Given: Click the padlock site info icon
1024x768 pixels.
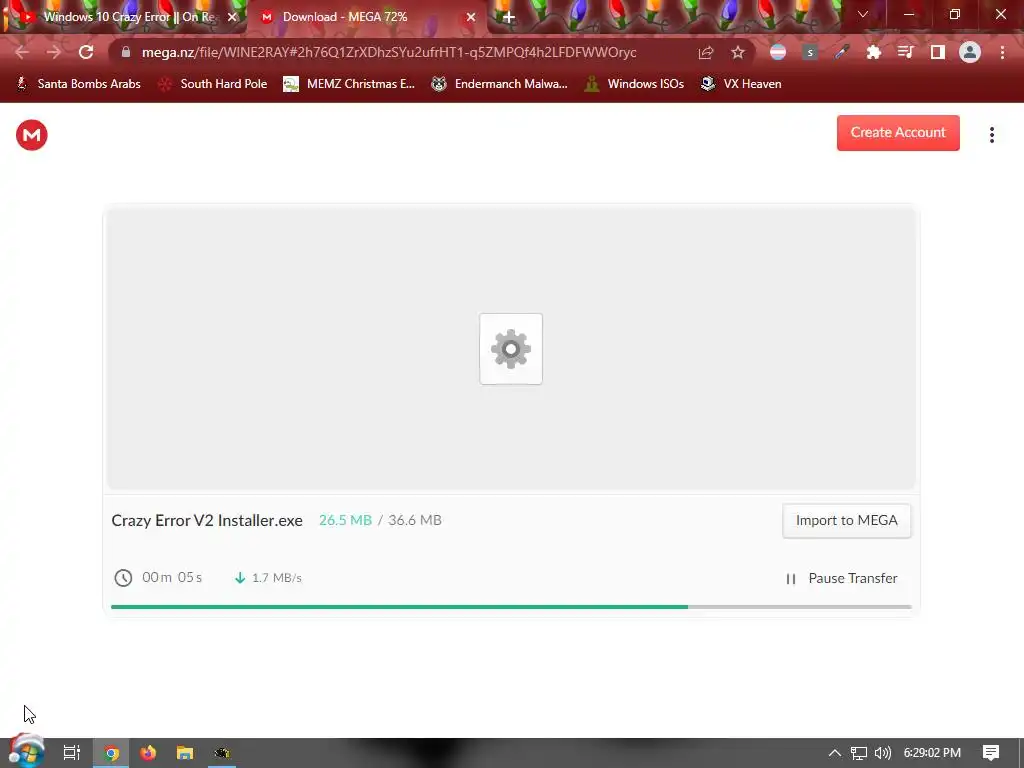Looking at the screenshot, I should (126, 52).
